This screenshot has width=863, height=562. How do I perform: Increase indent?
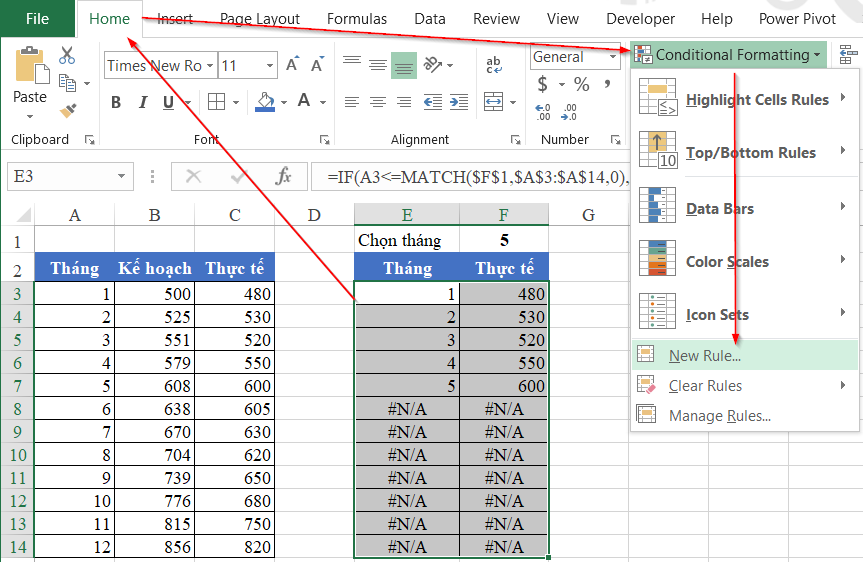pos(459,102)
